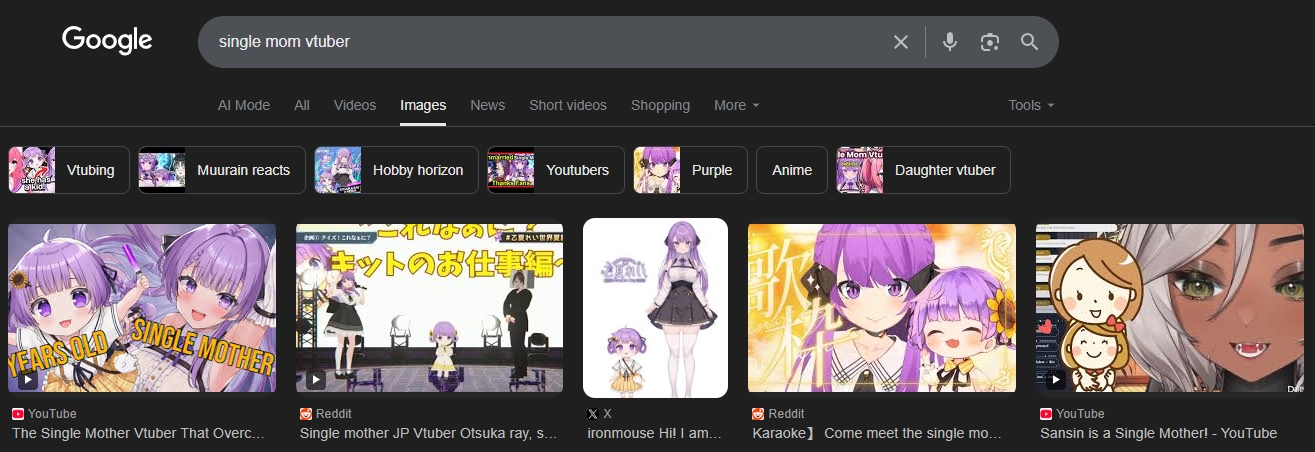The width and height of the screenshot is (1315, 452).
Task: Select the Muurain reacts filter chip
Action: click(x=222, y=170)
